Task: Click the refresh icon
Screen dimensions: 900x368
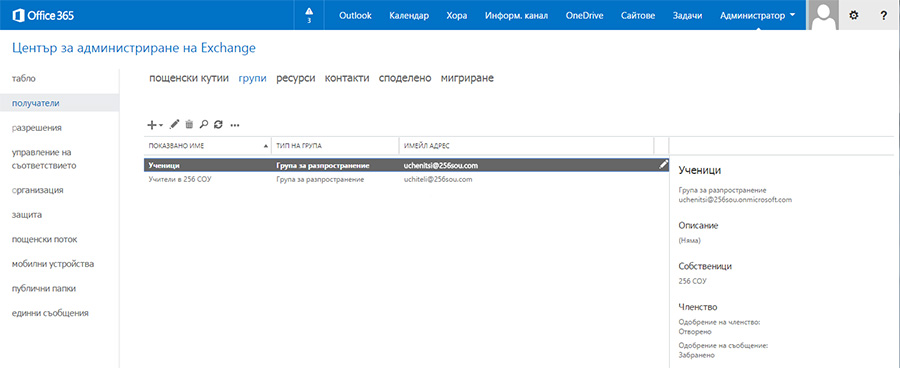Action: pos(218,124)
